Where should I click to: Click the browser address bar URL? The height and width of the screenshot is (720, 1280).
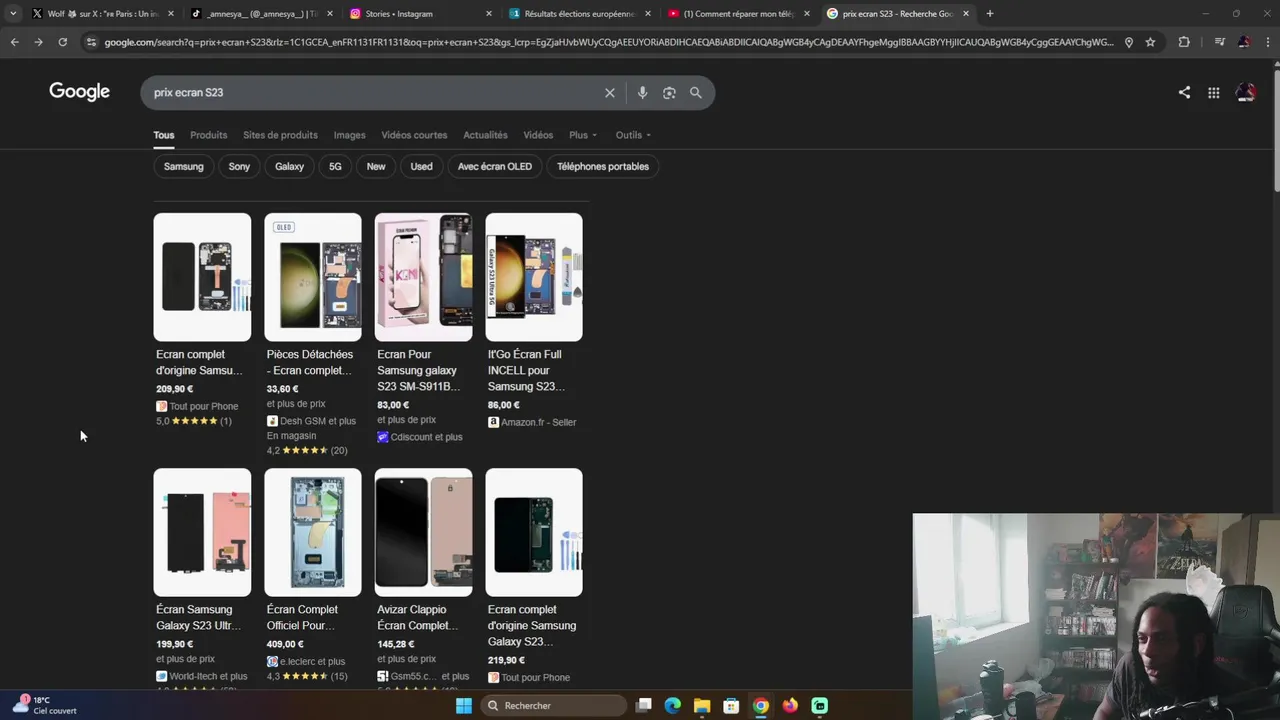pos(608,42)
